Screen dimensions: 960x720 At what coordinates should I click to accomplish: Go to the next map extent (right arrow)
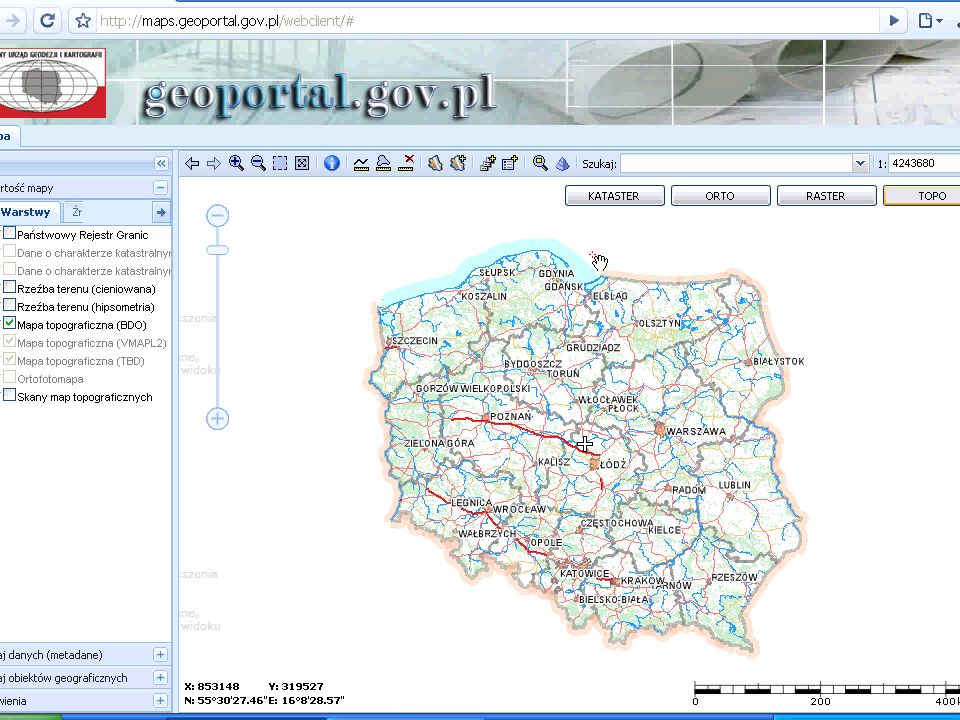click(214, 163)
